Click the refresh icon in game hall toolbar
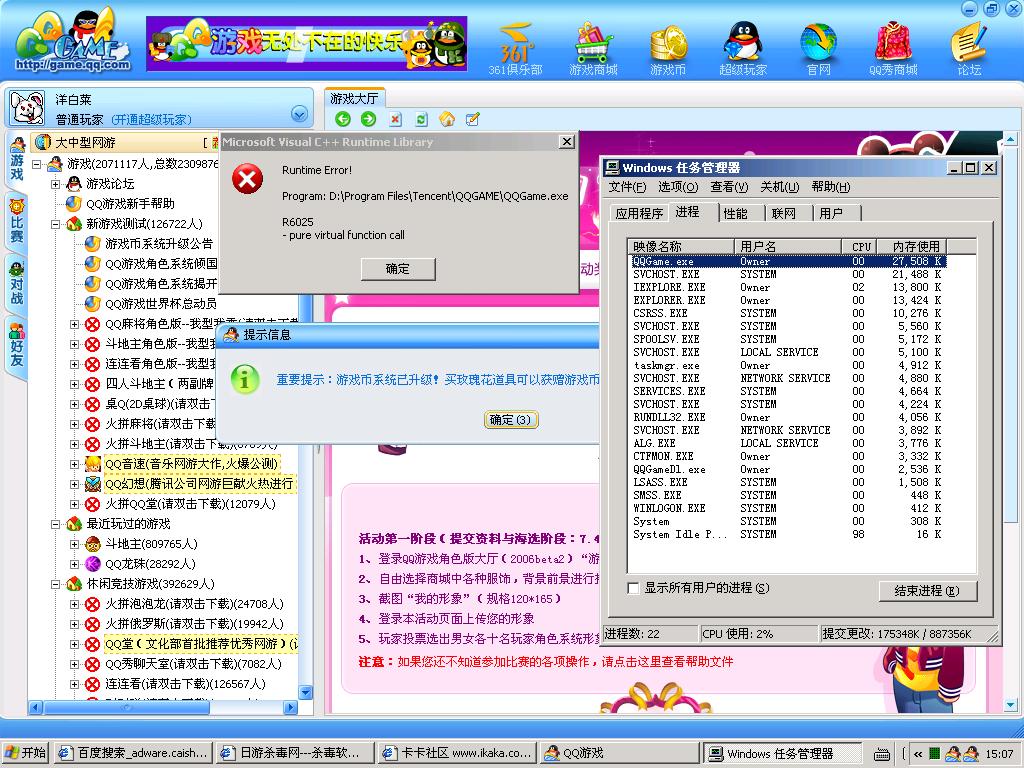The width and height of the screenshot is (1024, 768). click(421, 119)
